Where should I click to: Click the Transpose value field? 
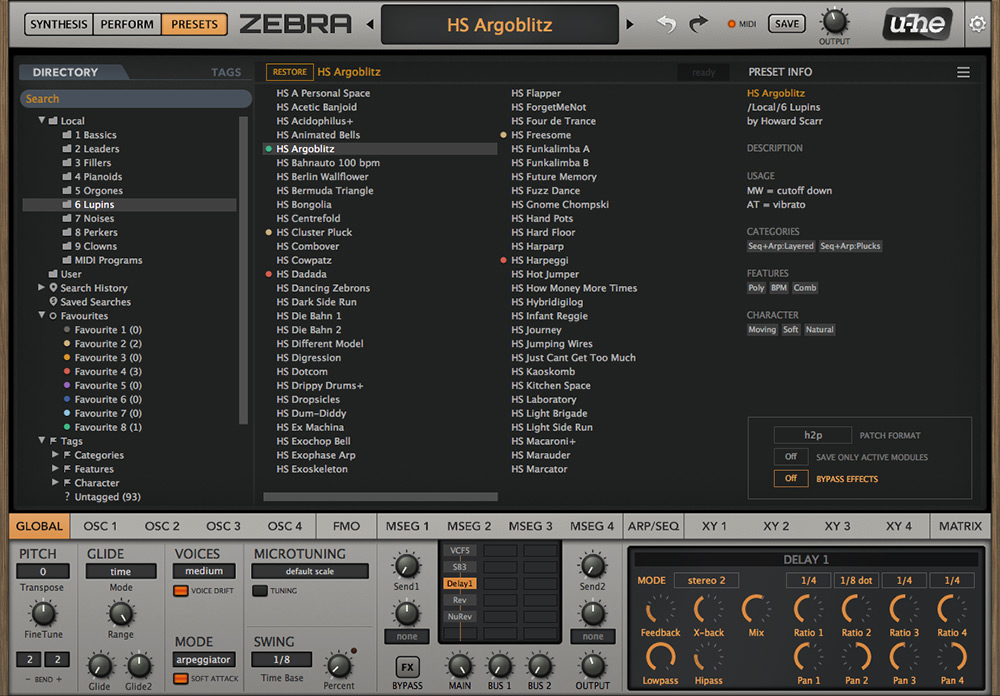pos(43,572)
